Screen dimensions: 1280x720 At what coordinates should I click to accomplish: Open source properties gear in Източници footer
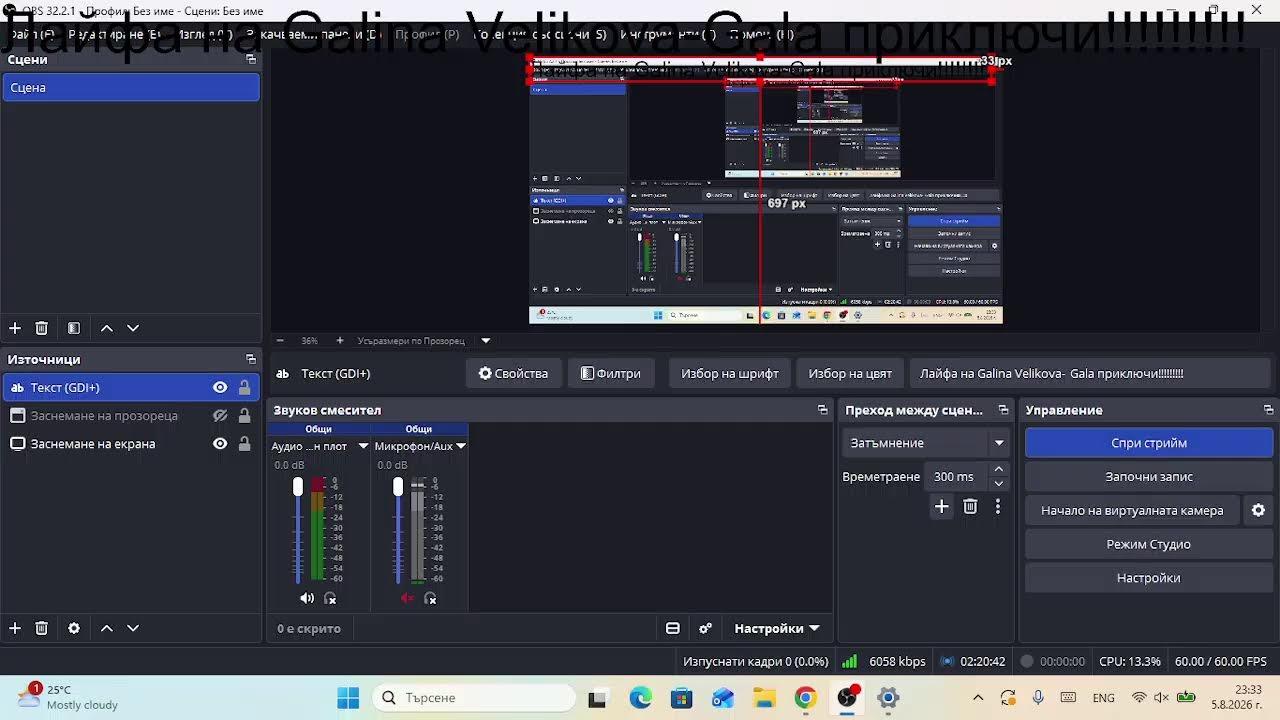[x=74, y=628]
